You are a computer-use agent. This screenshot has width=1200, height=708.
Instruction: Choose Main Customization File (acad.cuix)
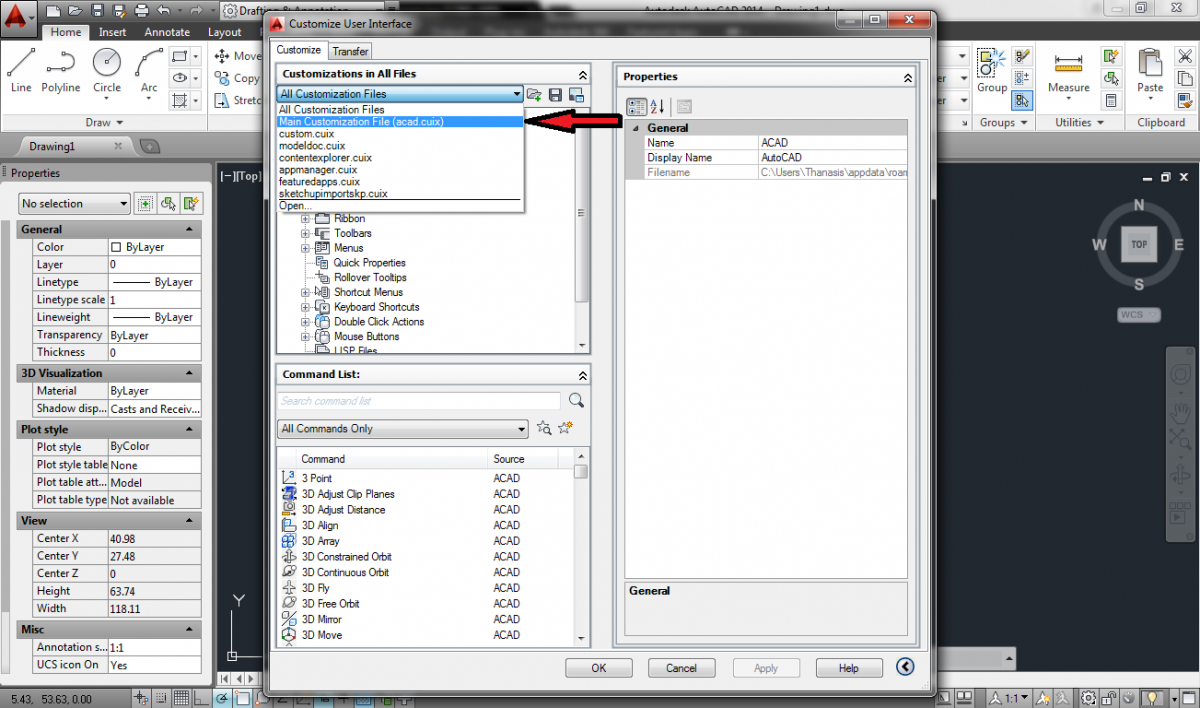(x=400, y=122)
